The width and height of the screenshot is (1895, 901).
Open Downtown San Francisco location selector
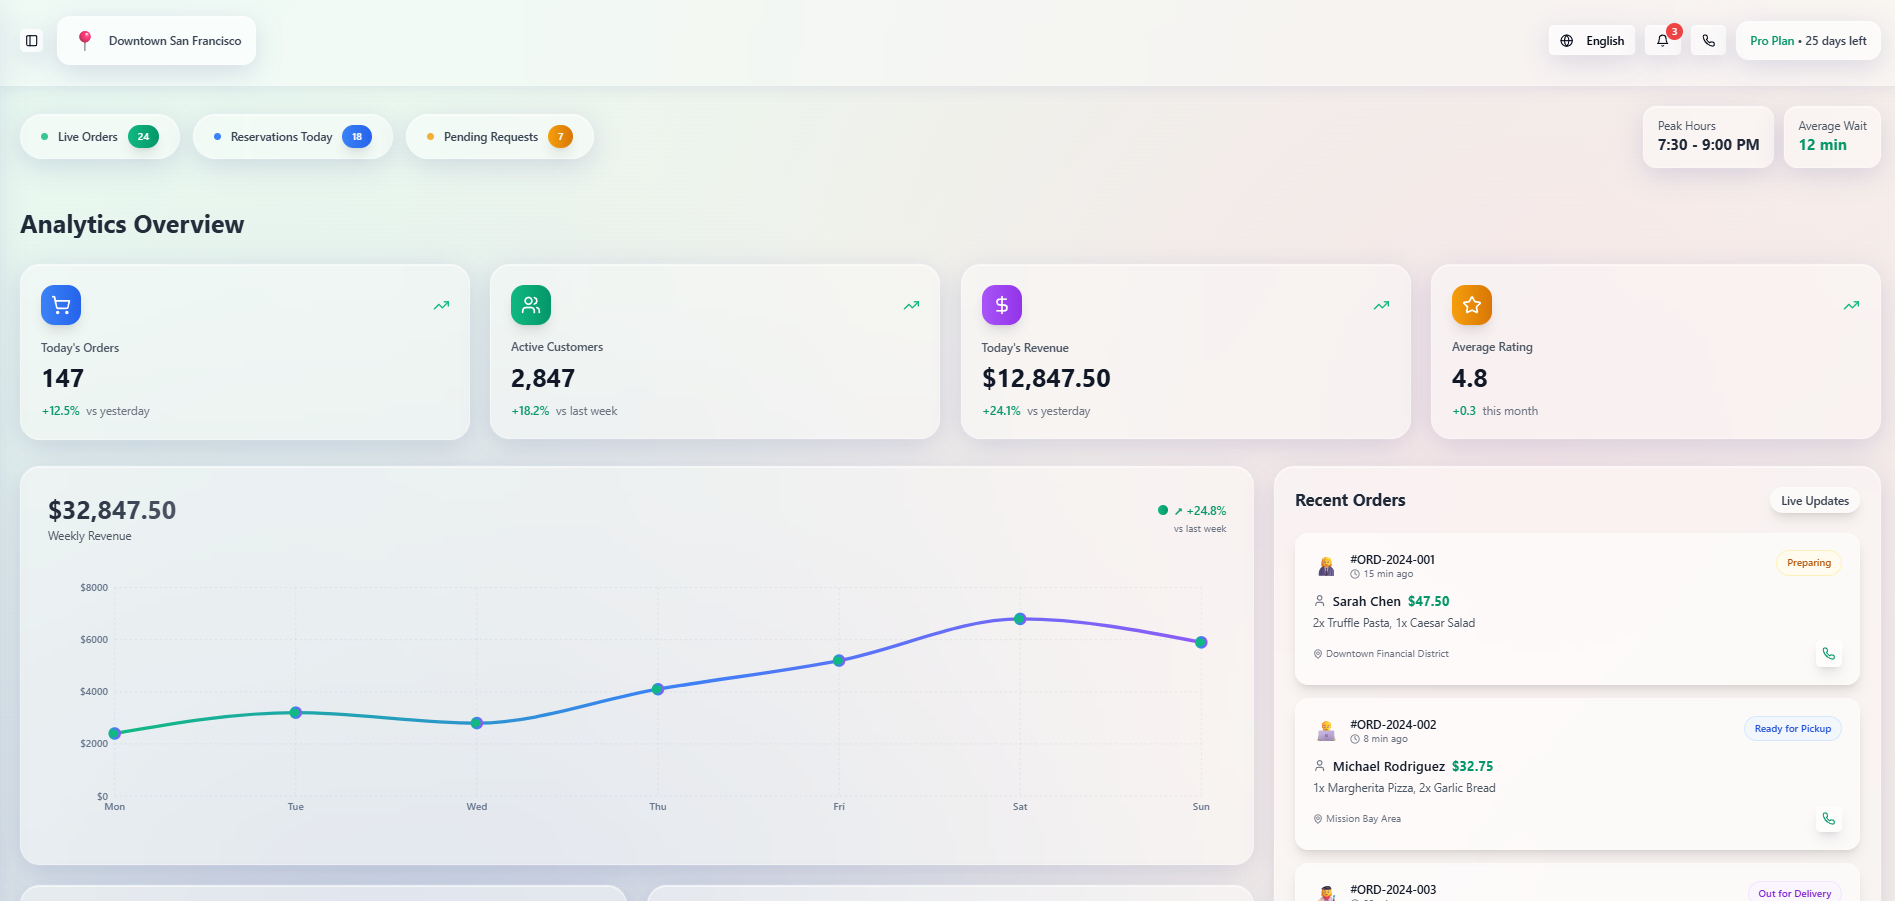(x=156, y=41)
